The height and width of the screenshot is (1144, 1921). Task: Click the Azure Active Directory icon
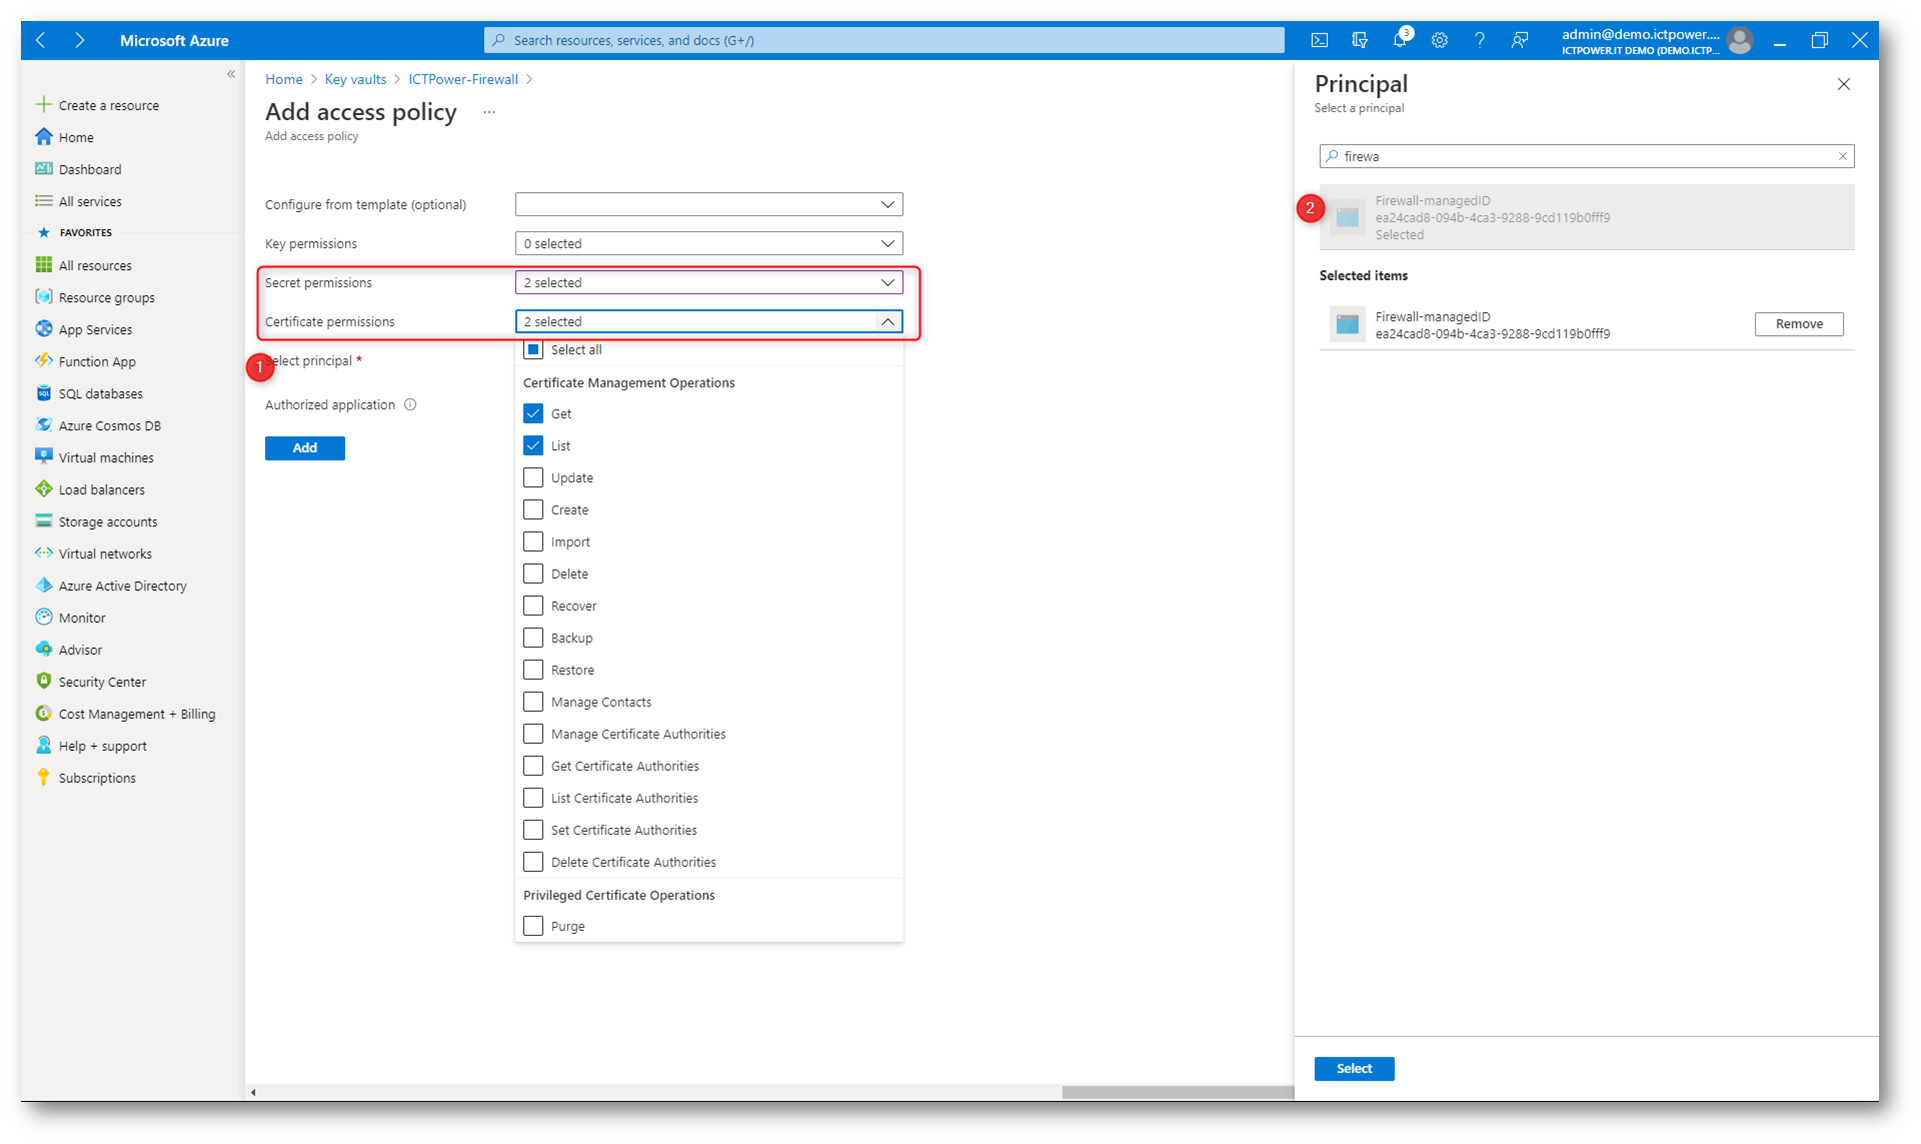[x=43, y=584]
